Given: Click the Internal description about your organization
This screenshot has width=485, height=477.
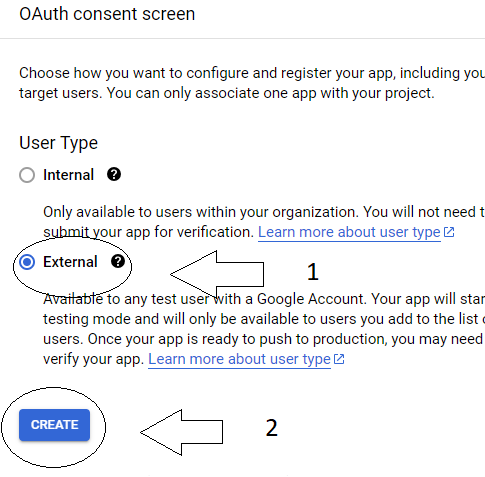Looking at the screenshot, I should (x=264, y=222).
